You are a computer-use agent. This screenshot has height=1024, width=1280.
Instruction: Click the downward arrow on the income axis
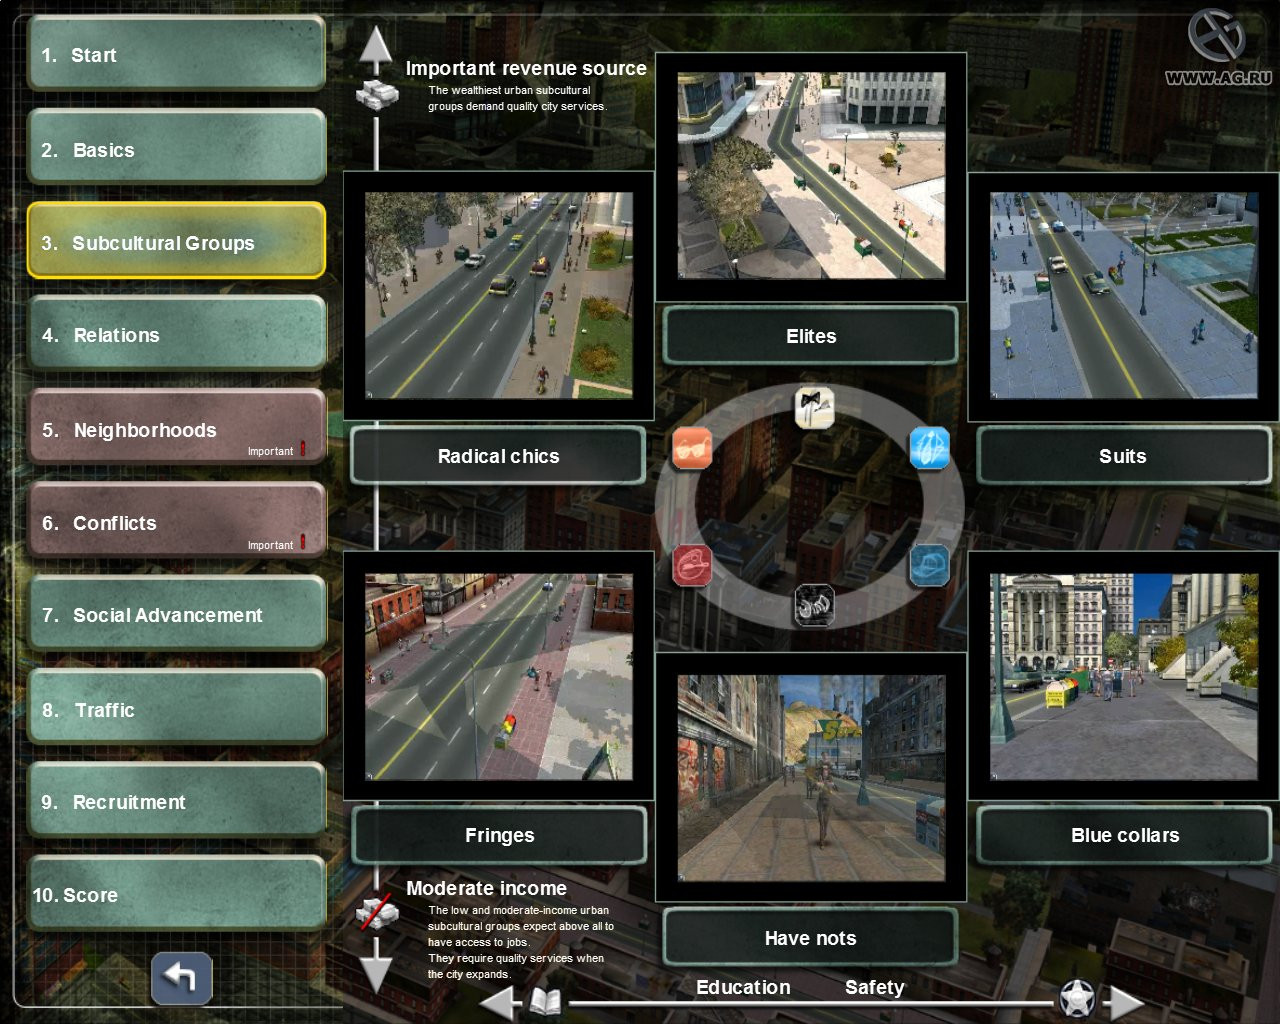(x=376, y=972)
